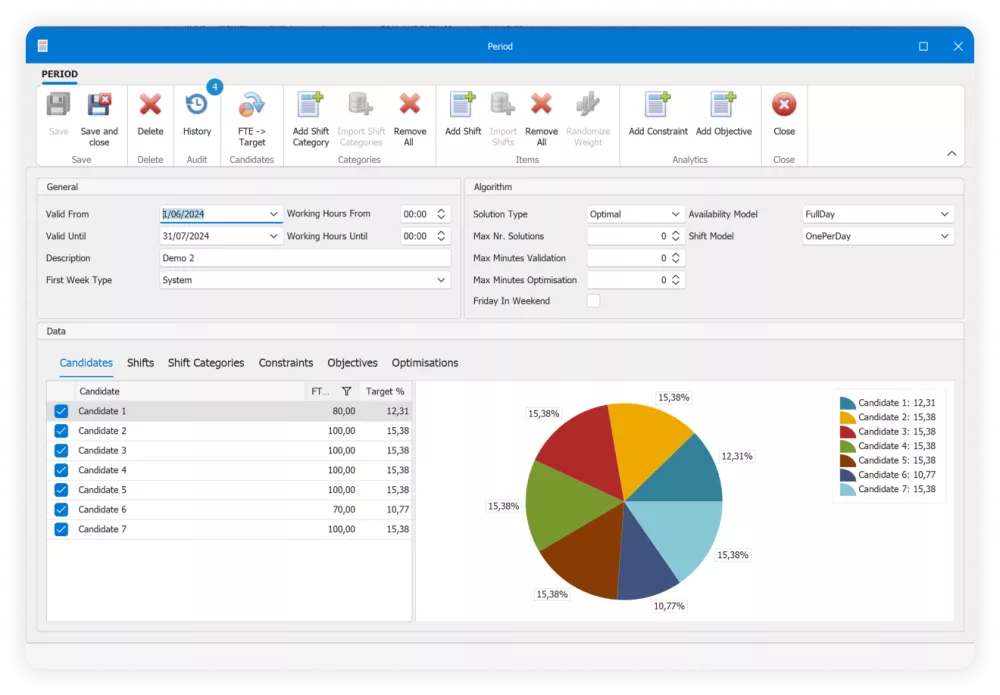Image resolution: width=1000 pixels, height=695 pixels.
Task: Click Candidate 6 legend color swatch
Action: (x=848, y=475)
